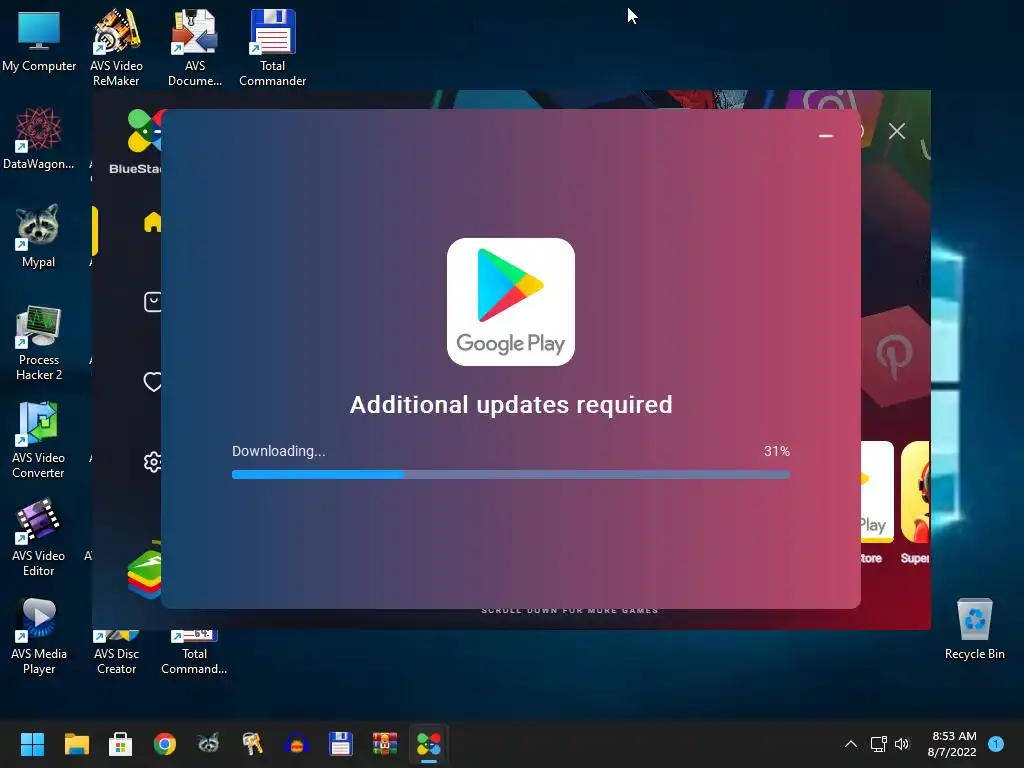Open WinRAR books icon in taskbar
The width and height of the screenshot is (1024, 768).
tap(385, 744)
